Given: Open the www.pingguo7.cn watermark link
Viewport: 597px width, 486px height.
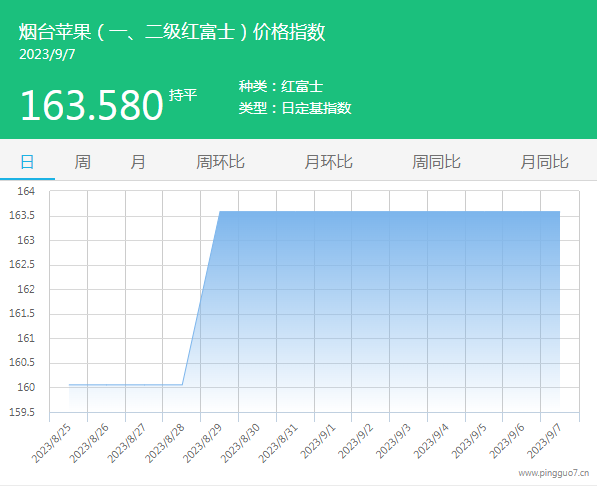Looking at the screenshot, I should (x=554, y=473).
